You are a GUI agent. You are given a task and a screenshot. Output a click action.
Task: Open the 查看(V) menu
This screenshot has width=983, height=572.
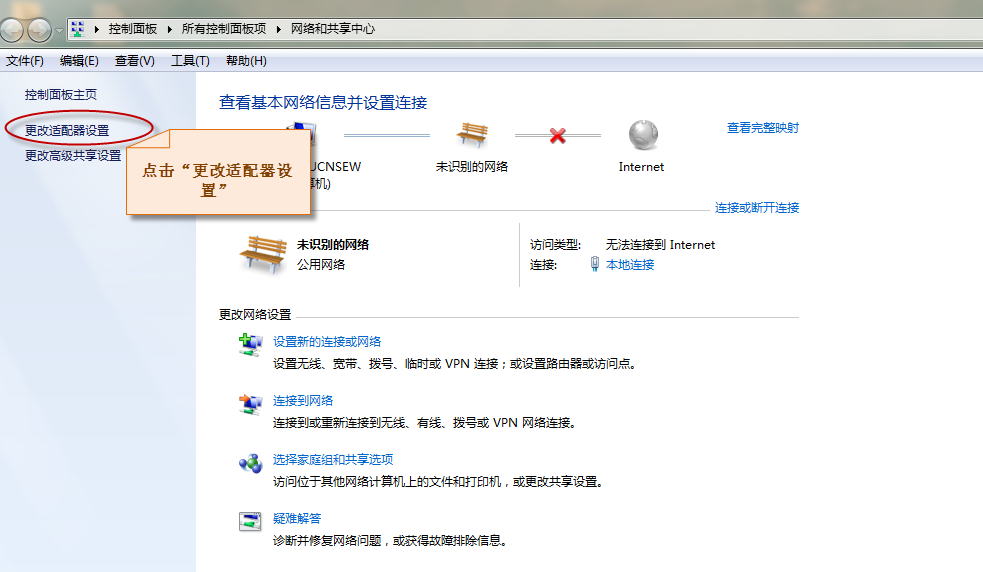point(135,61)
